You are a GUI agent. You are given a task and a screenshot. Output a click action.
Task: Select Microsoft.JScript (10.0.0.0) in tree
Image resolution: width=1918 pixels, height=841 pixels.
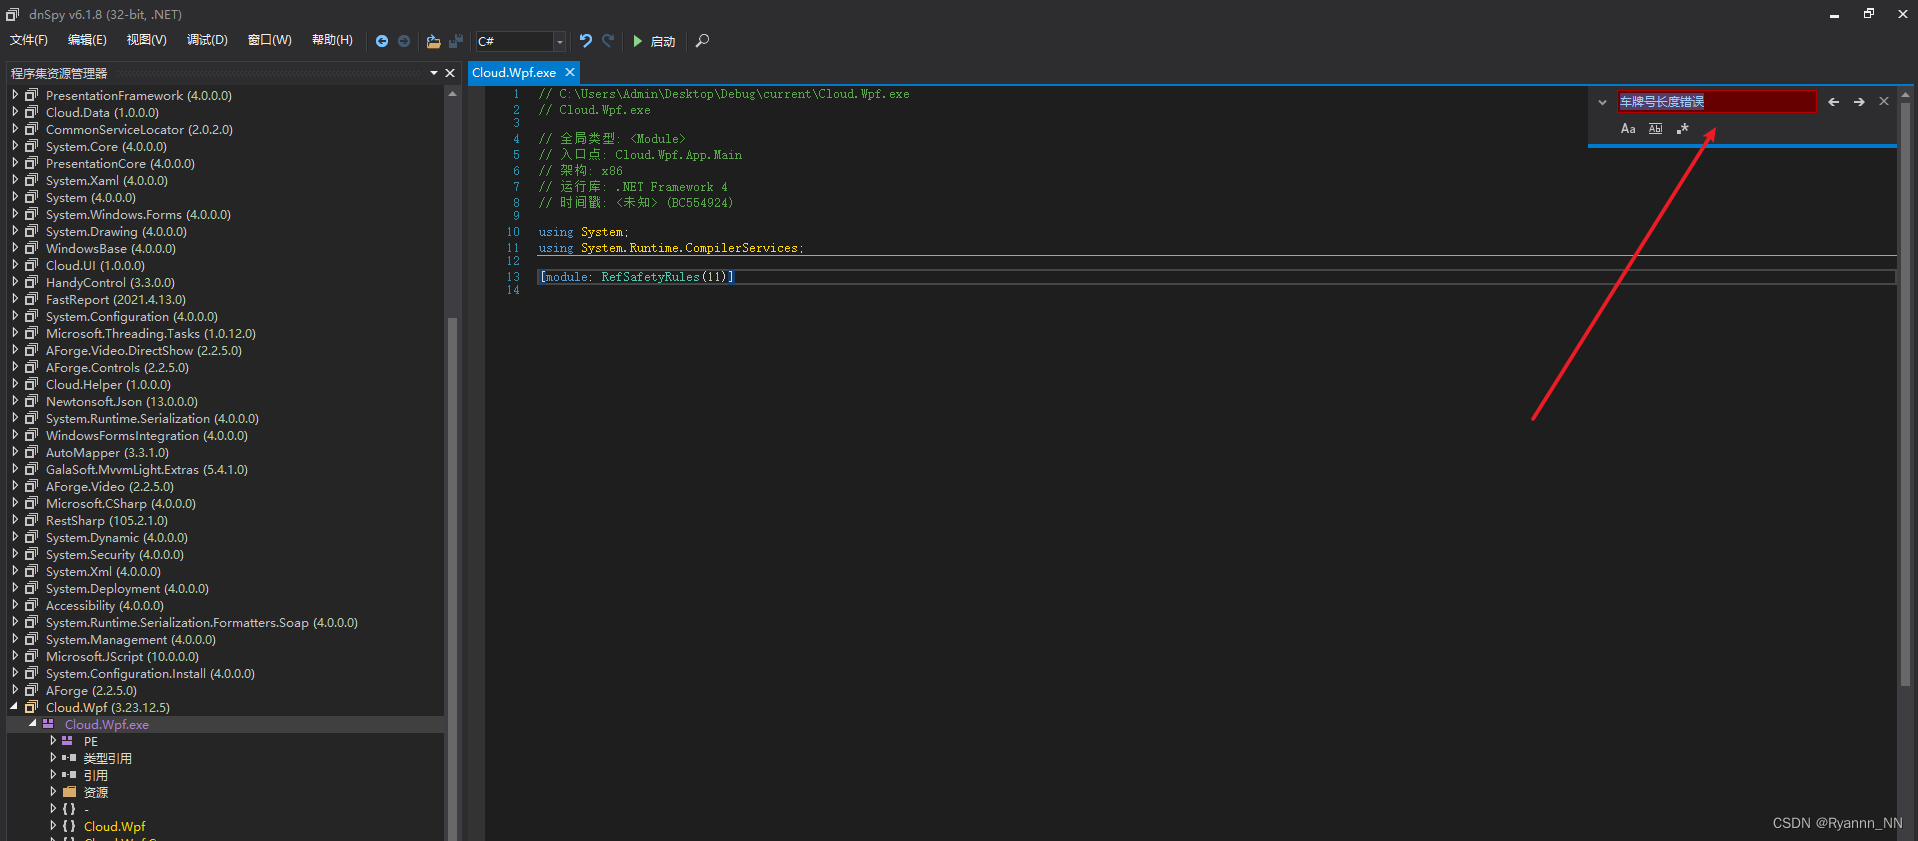click(x=122, y=656)
